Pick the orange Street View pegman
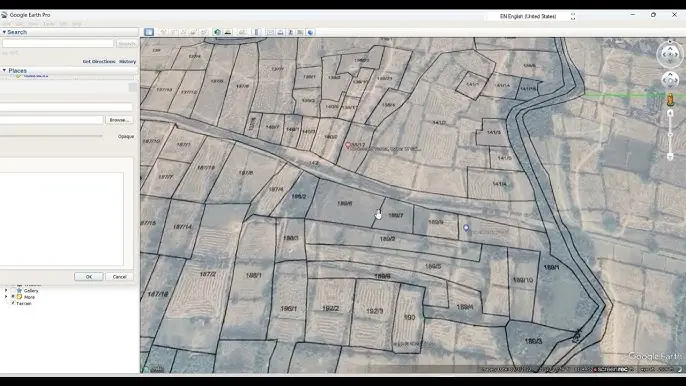This screenshot has height=386, width=686. 670,100
